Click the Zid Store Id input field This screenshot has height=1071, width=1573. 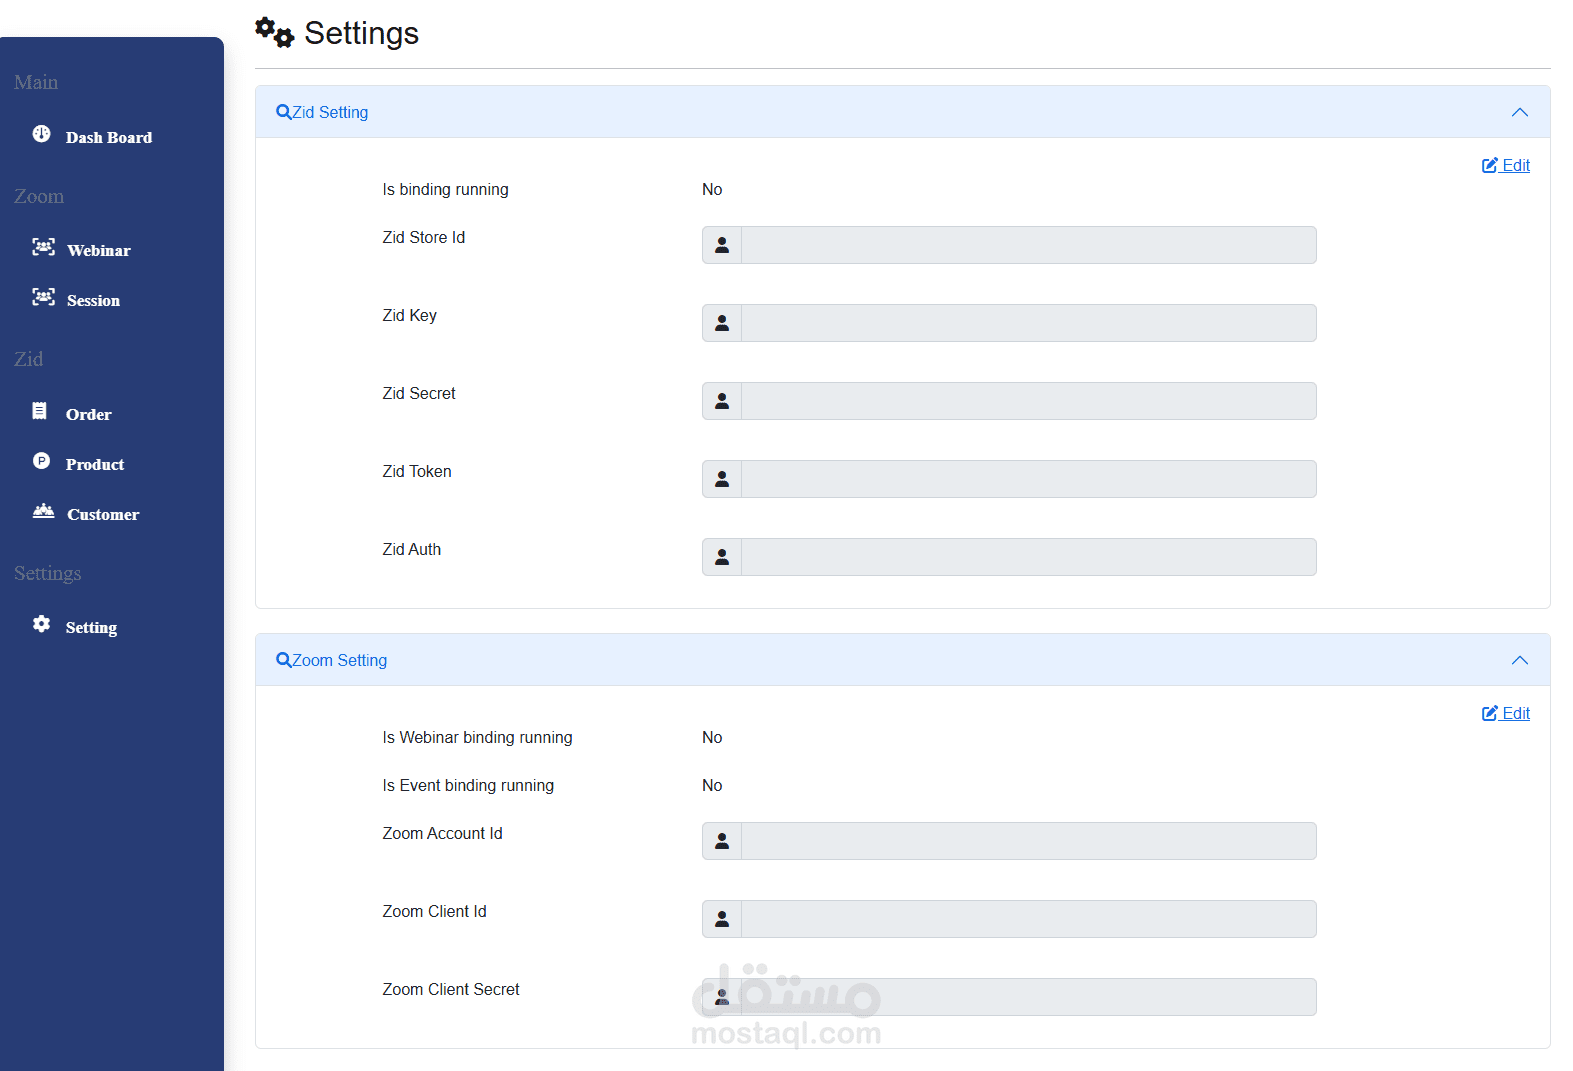tap(1028, 245)
